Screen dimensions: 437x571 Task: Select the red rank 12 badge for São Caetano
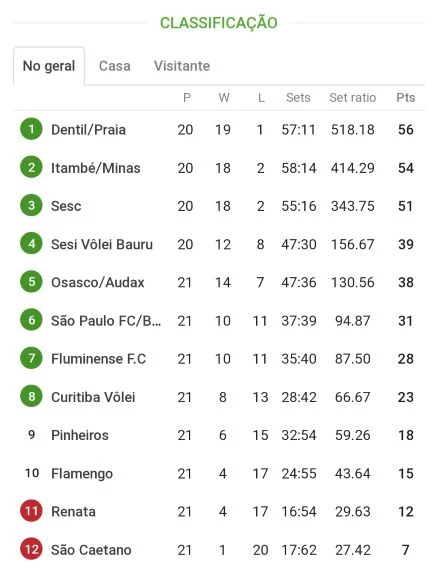tap(31, 549)
